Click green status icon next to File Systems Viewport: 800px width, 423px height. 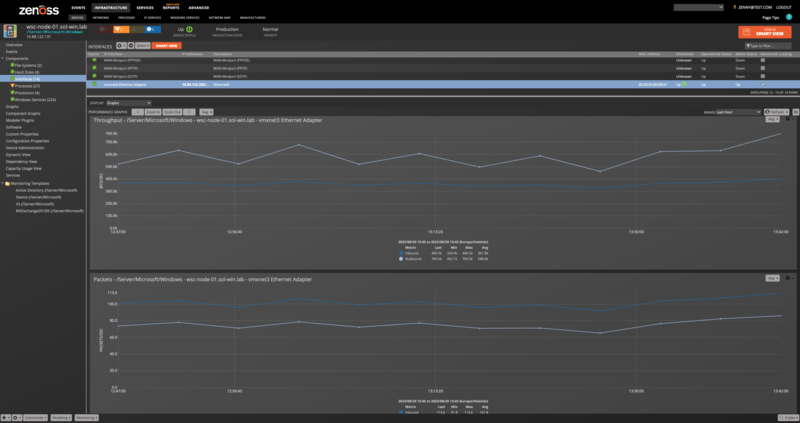[13, 65]
